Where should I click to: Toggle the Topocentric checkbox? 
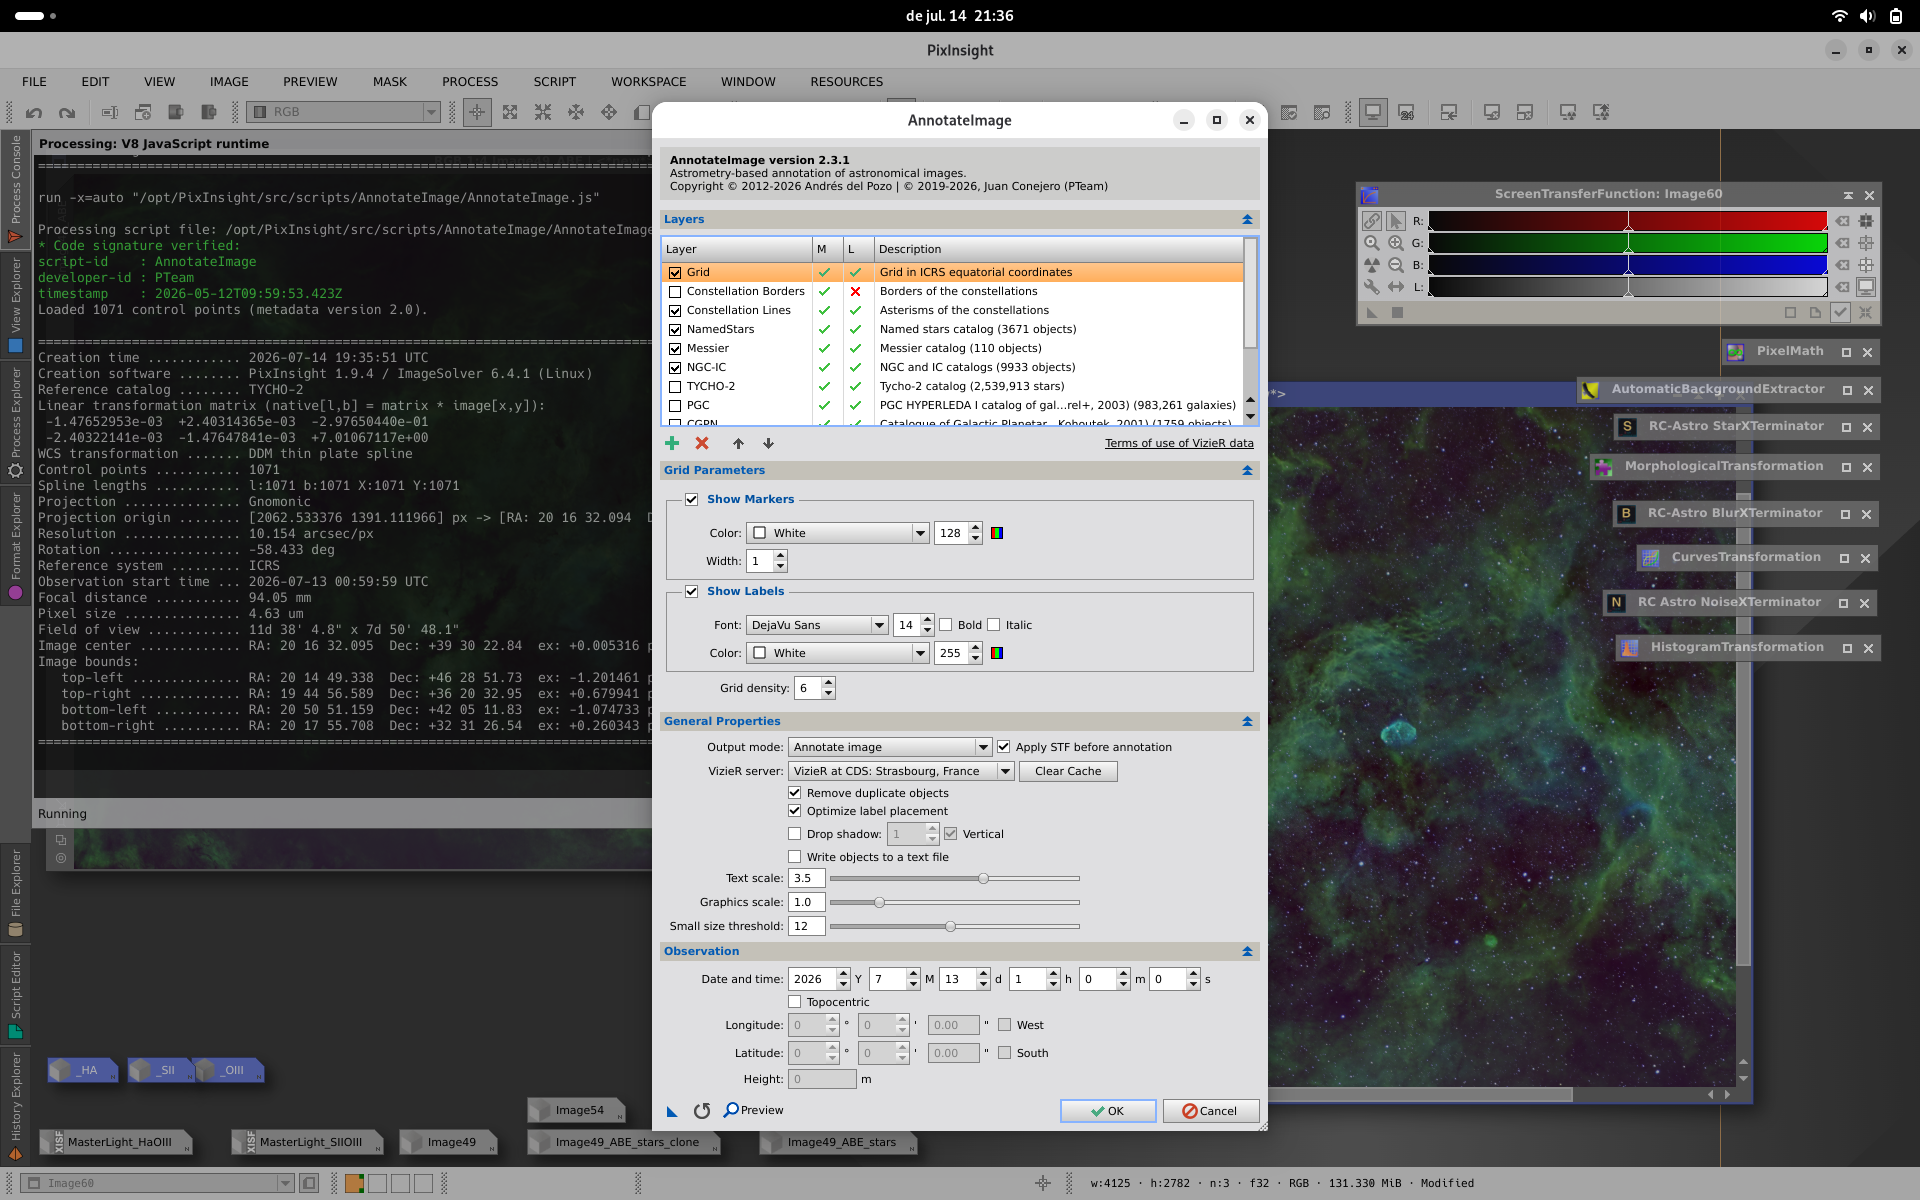pyautogui.click(x=795, y=1002)
